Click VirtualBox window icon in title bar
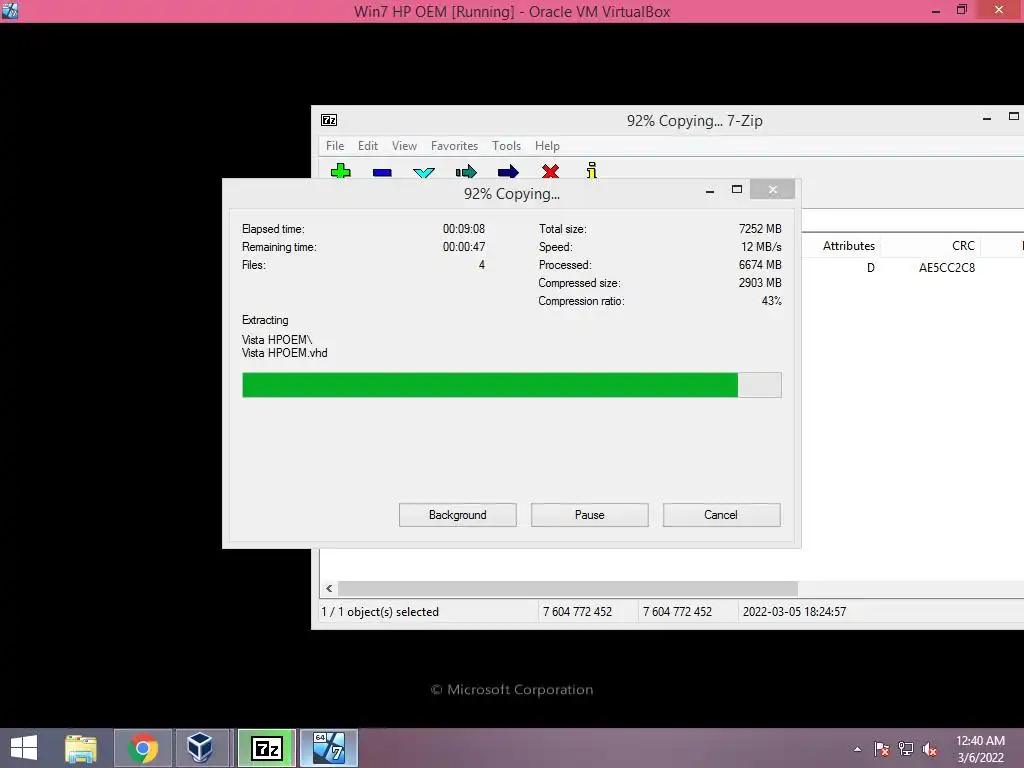This screenshot has width=1024, height=768. (x=10, y=10)
